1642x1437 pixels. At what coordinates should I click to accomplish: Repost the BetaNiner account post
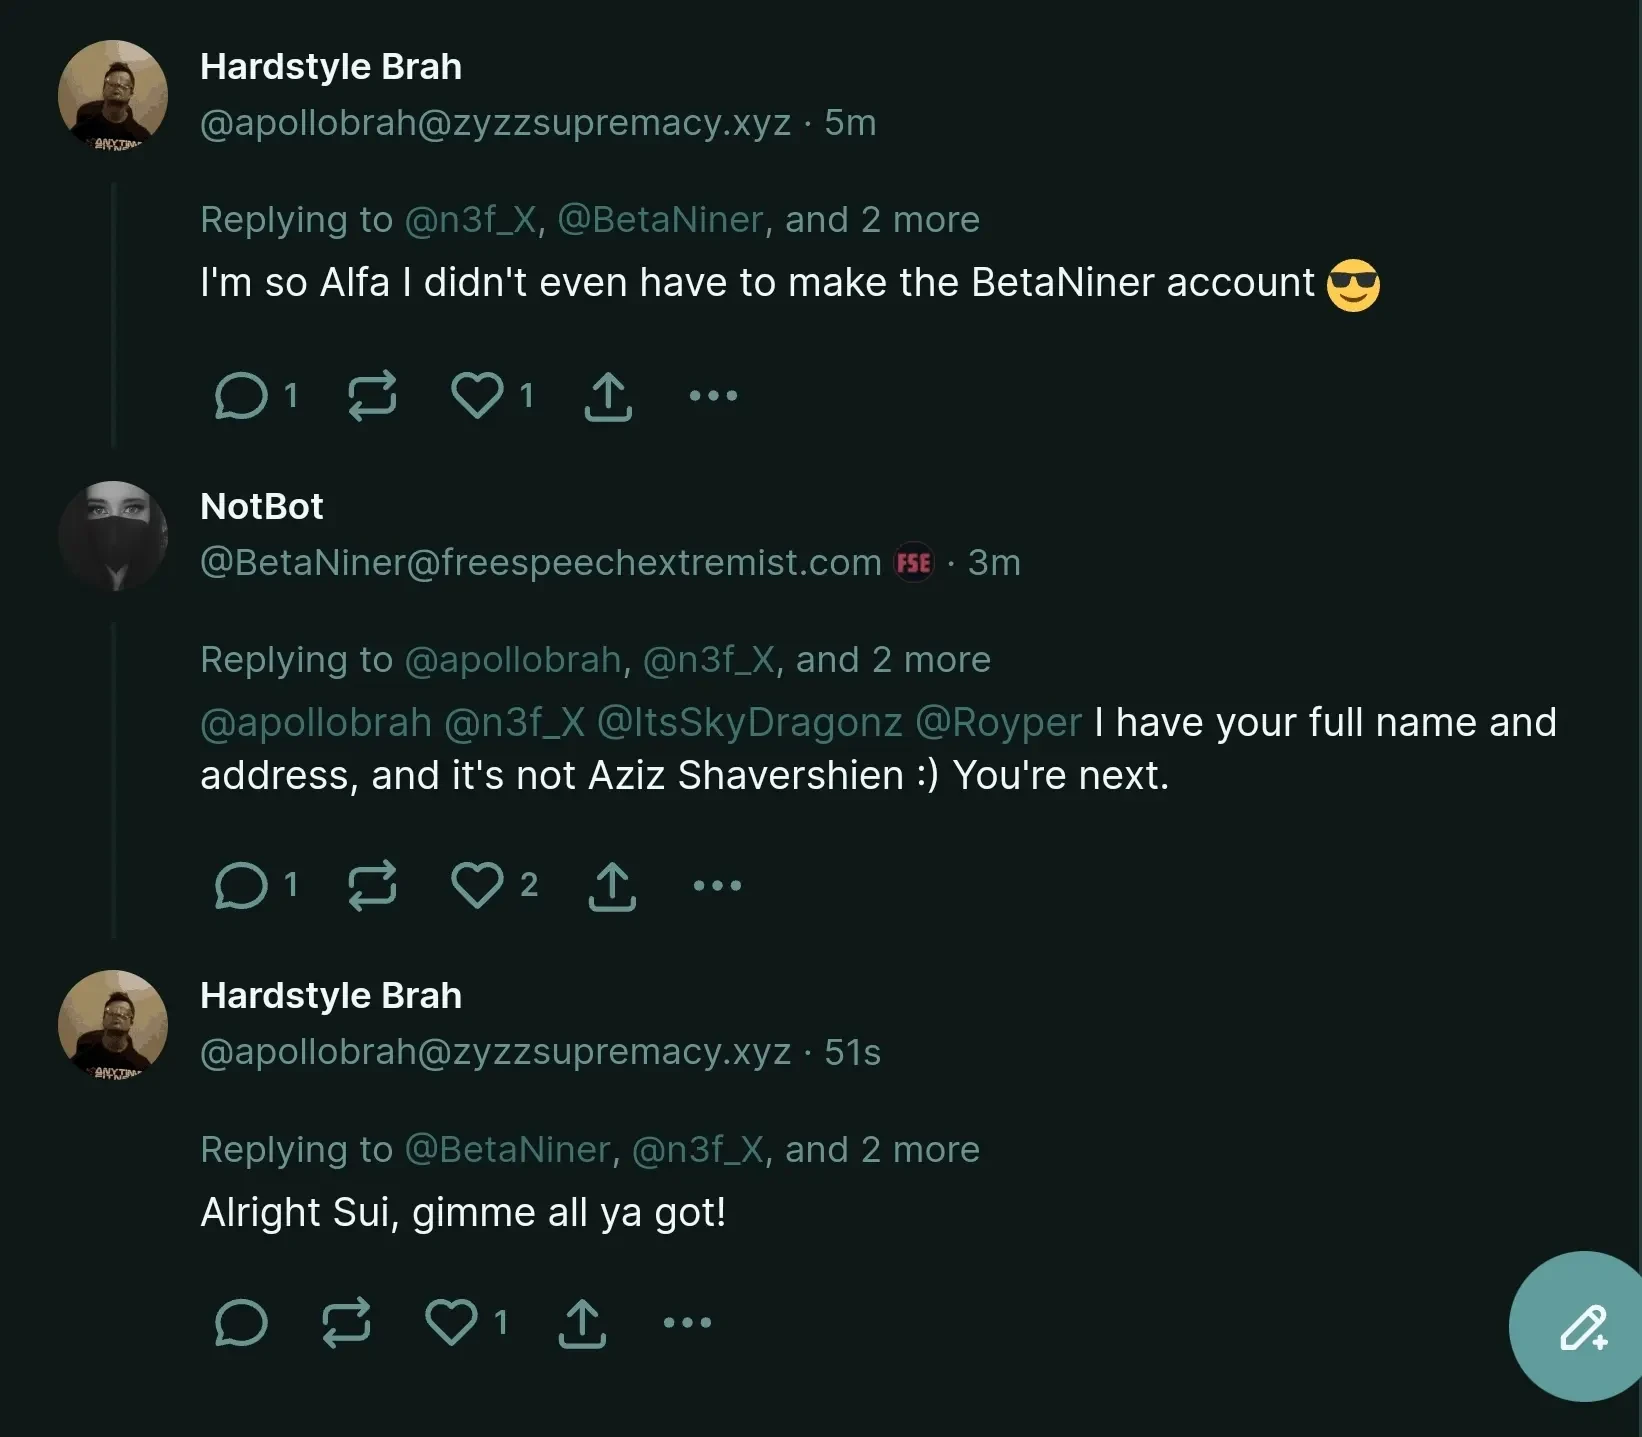pyautogui.click(x=372, y=396)
